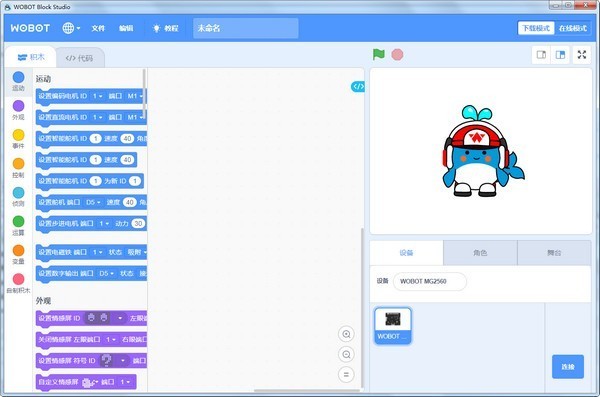
Task: Select the 角色 sprite tab
Action: click(480, 253)
